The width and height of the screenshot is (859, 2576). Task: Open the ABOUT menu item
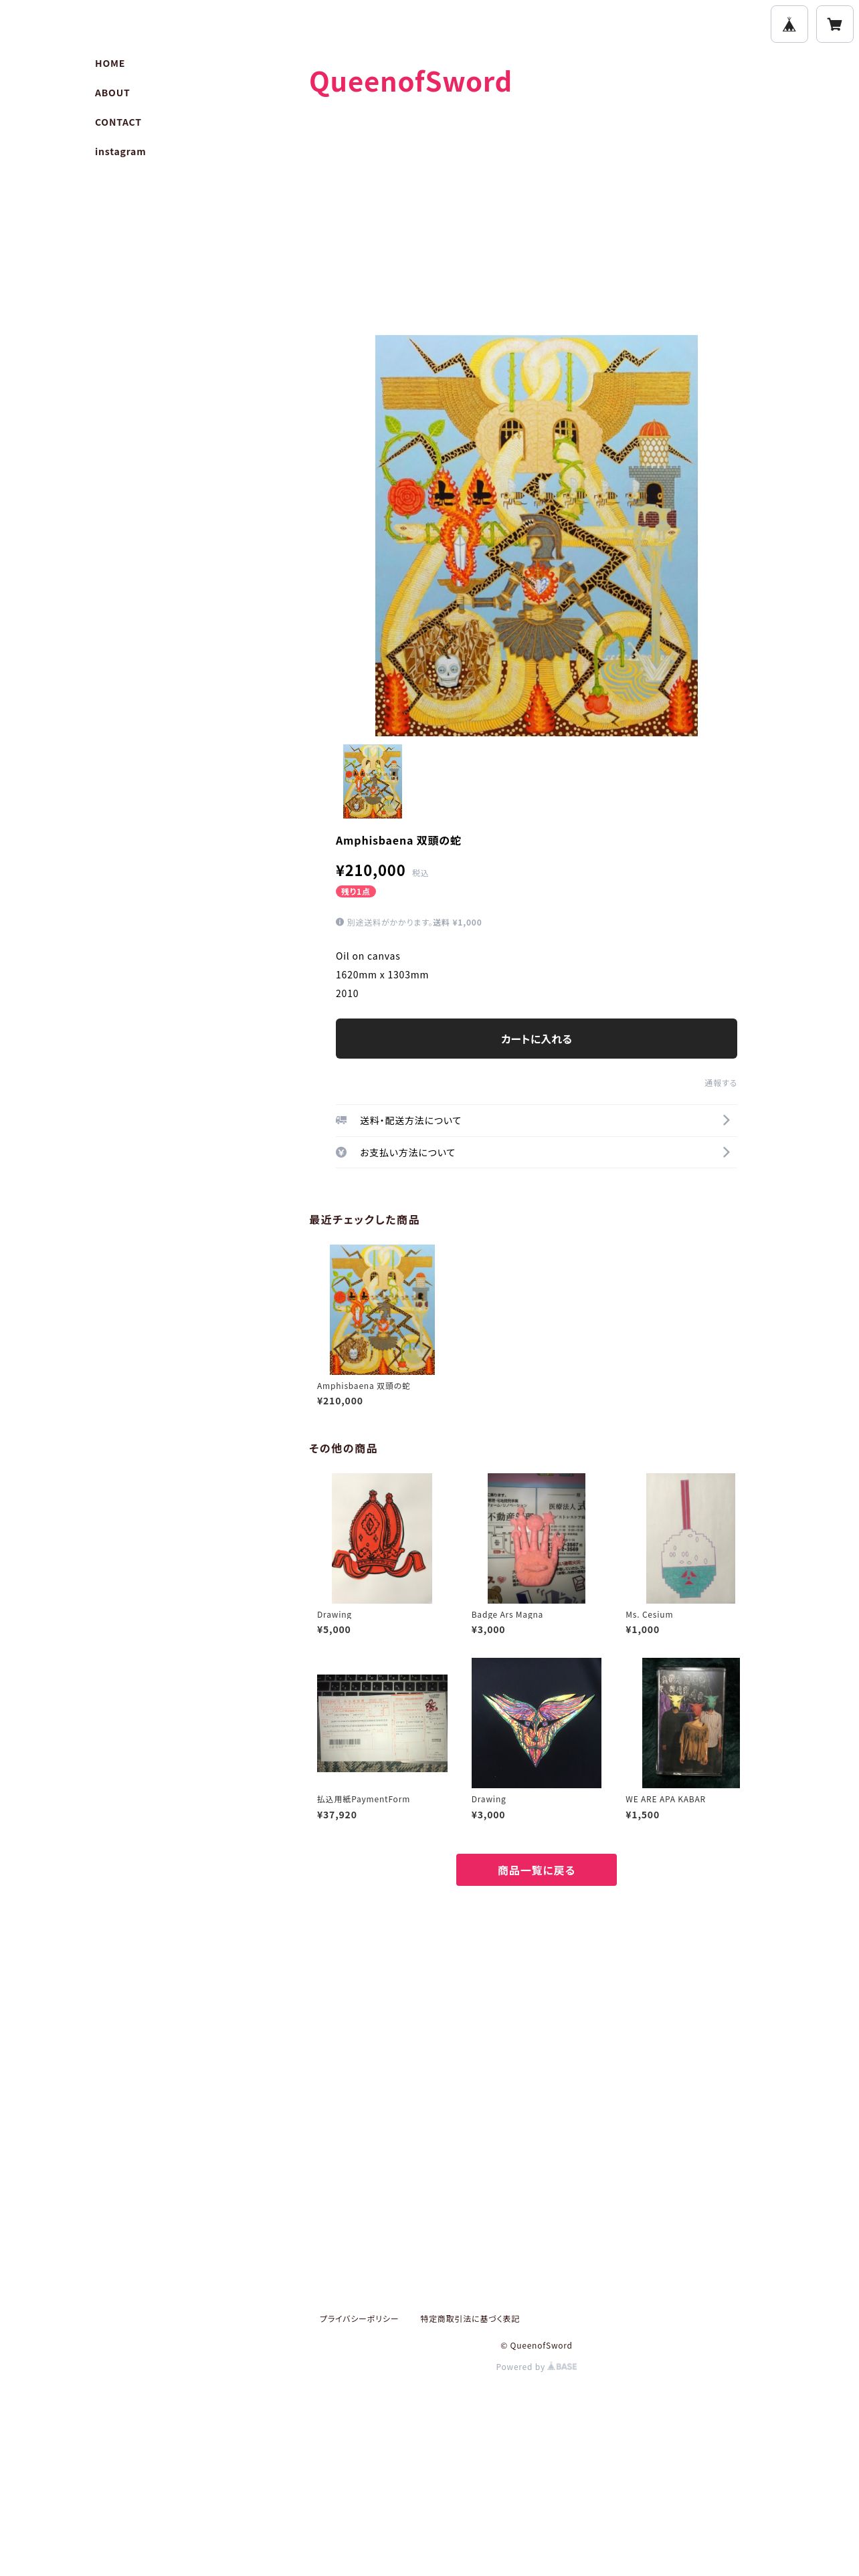pos(112,93)
